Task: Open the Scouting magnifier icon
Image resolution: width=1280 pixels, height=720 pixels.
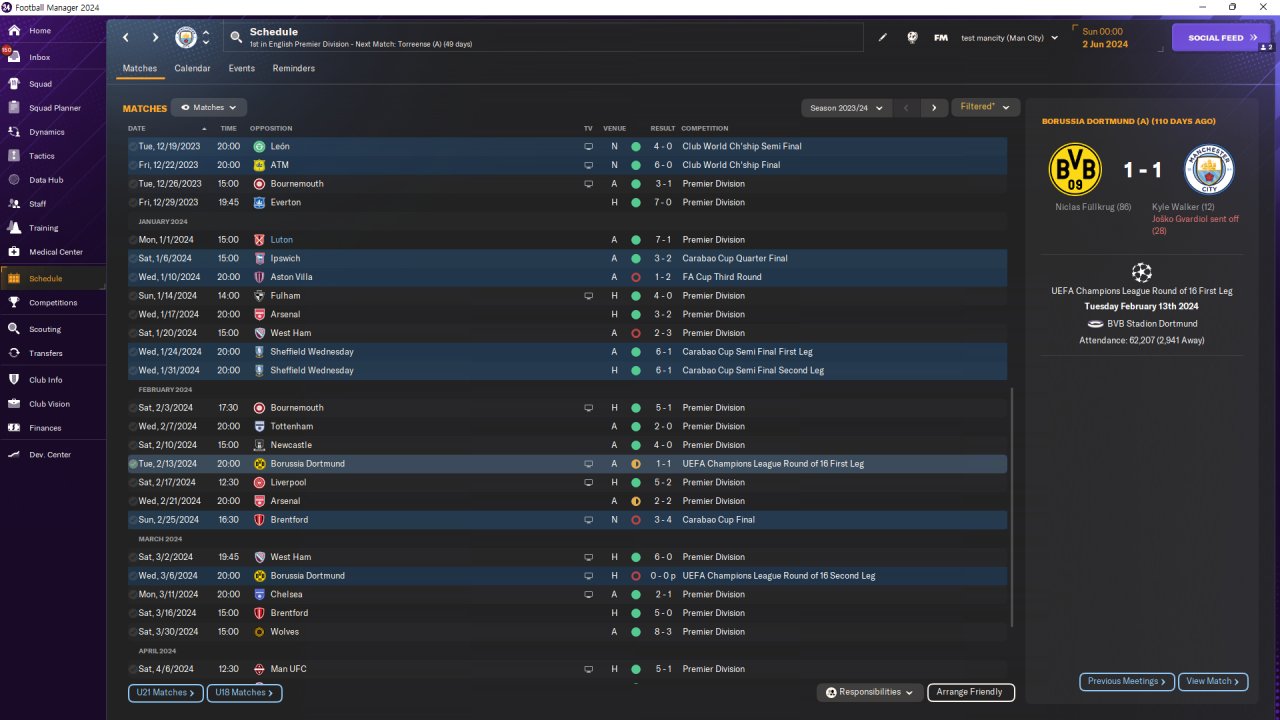Action: click(x=14, y=329)
